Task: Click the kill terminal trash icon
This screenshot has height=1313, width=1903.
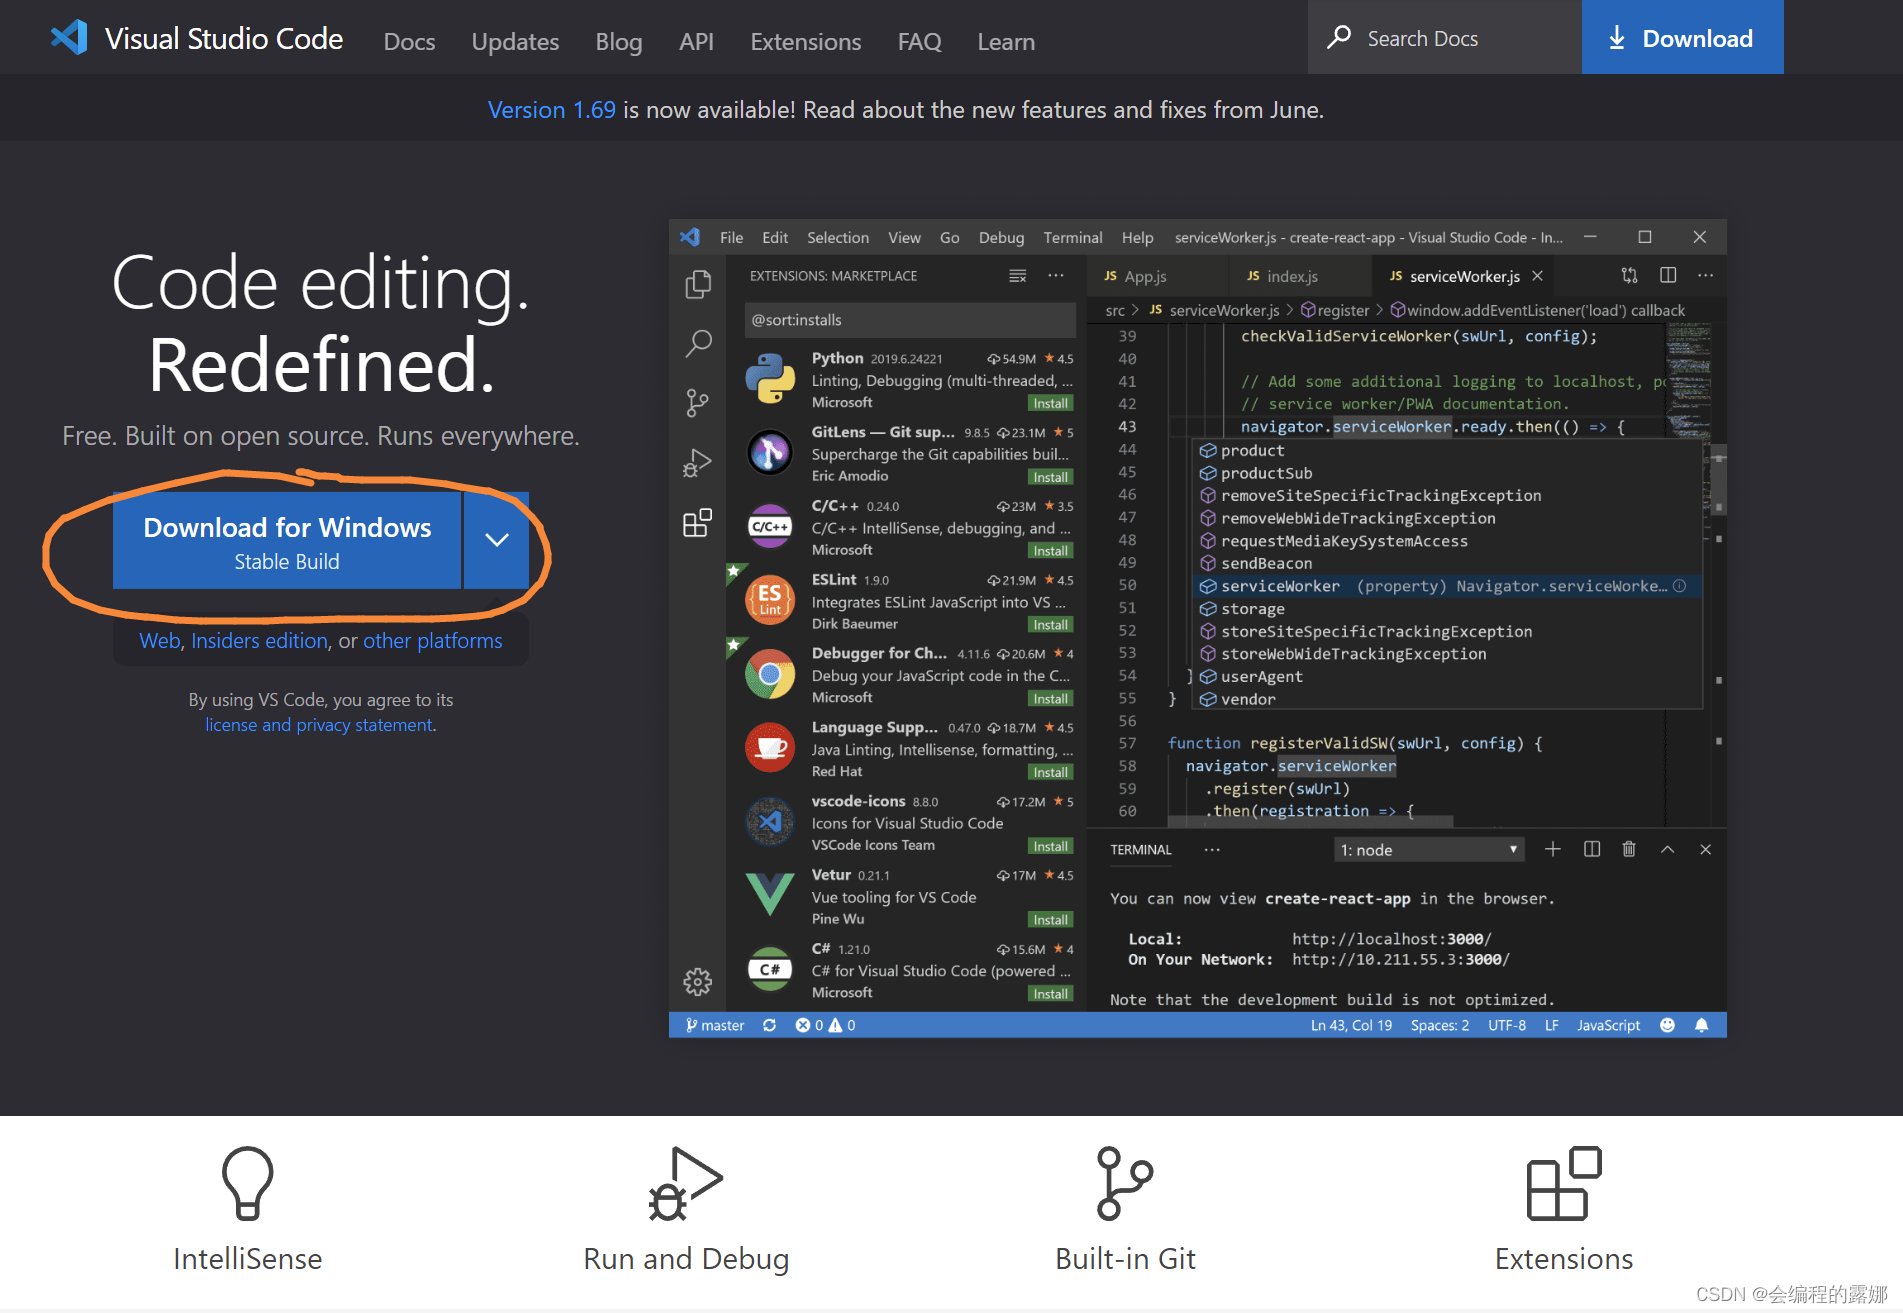Action: coord(1629,849)
